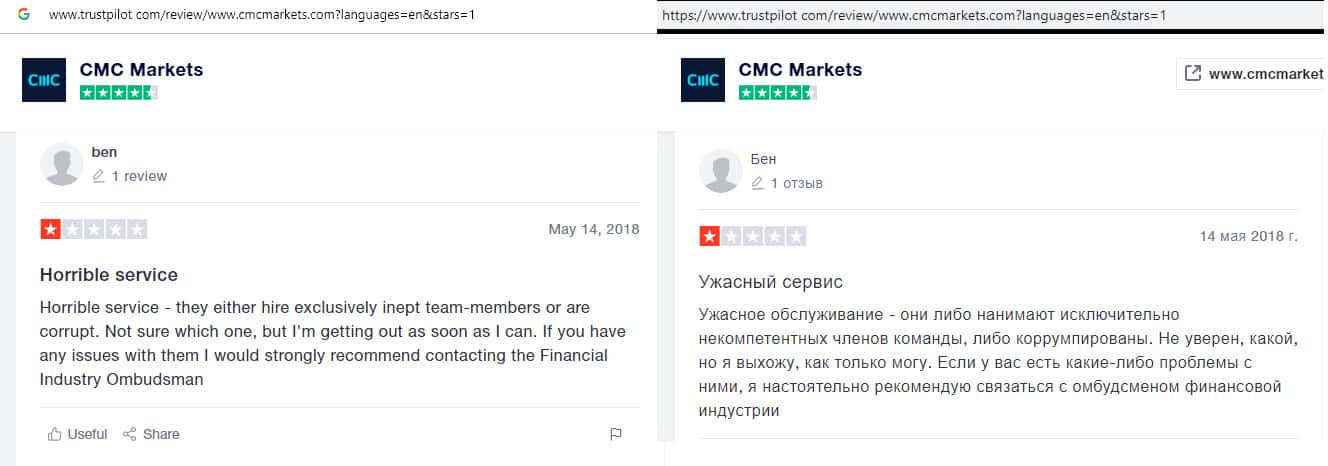Click the green star rating under left CMC Markets
The width and height of the screenshot is (1328, 466).
(118, 93)
